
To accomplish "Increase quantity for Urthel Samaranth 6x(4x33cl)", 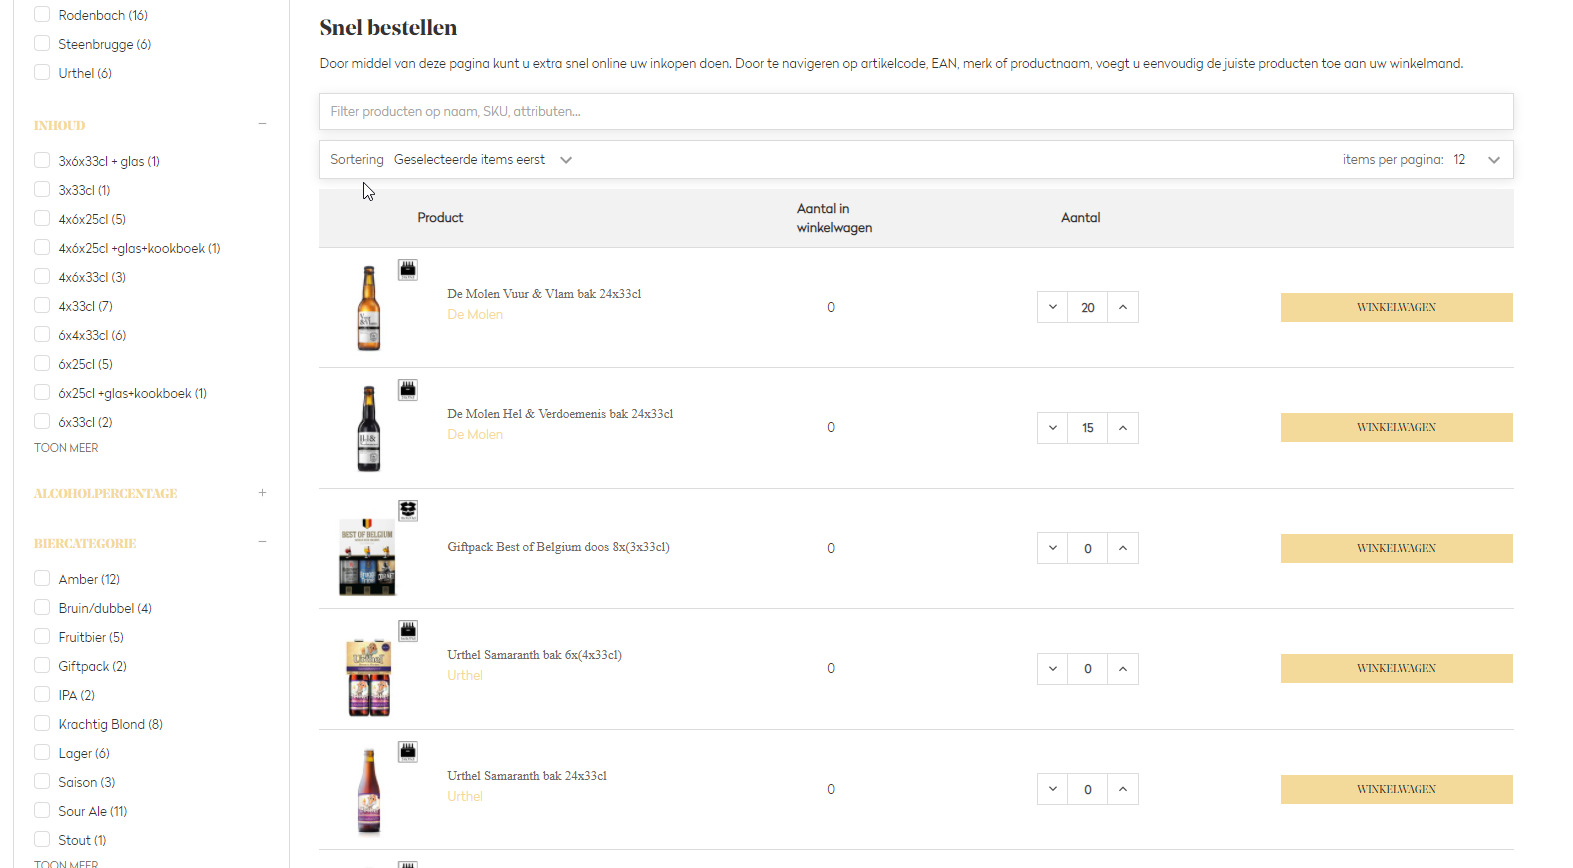I will (x=1123, y=669).
